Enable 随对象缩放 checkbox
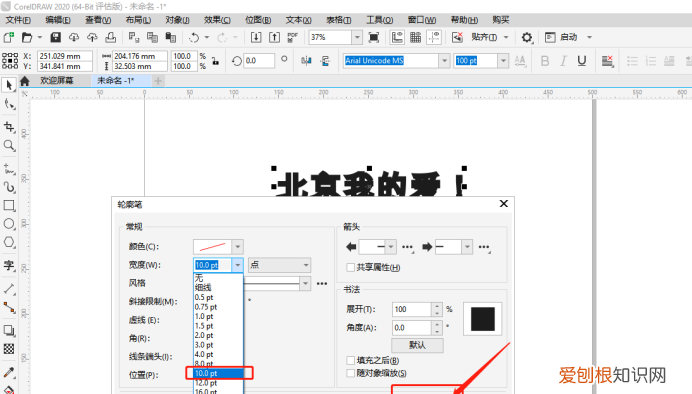 [x=350, y=373]
